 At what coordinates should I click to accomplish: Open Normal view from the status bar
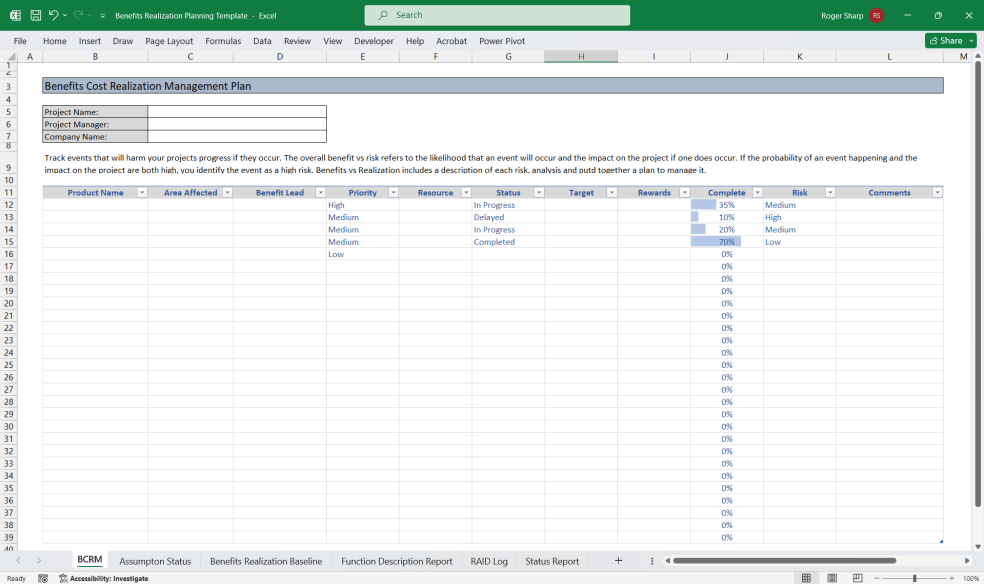pyautogui.click(x=806, y=577)
